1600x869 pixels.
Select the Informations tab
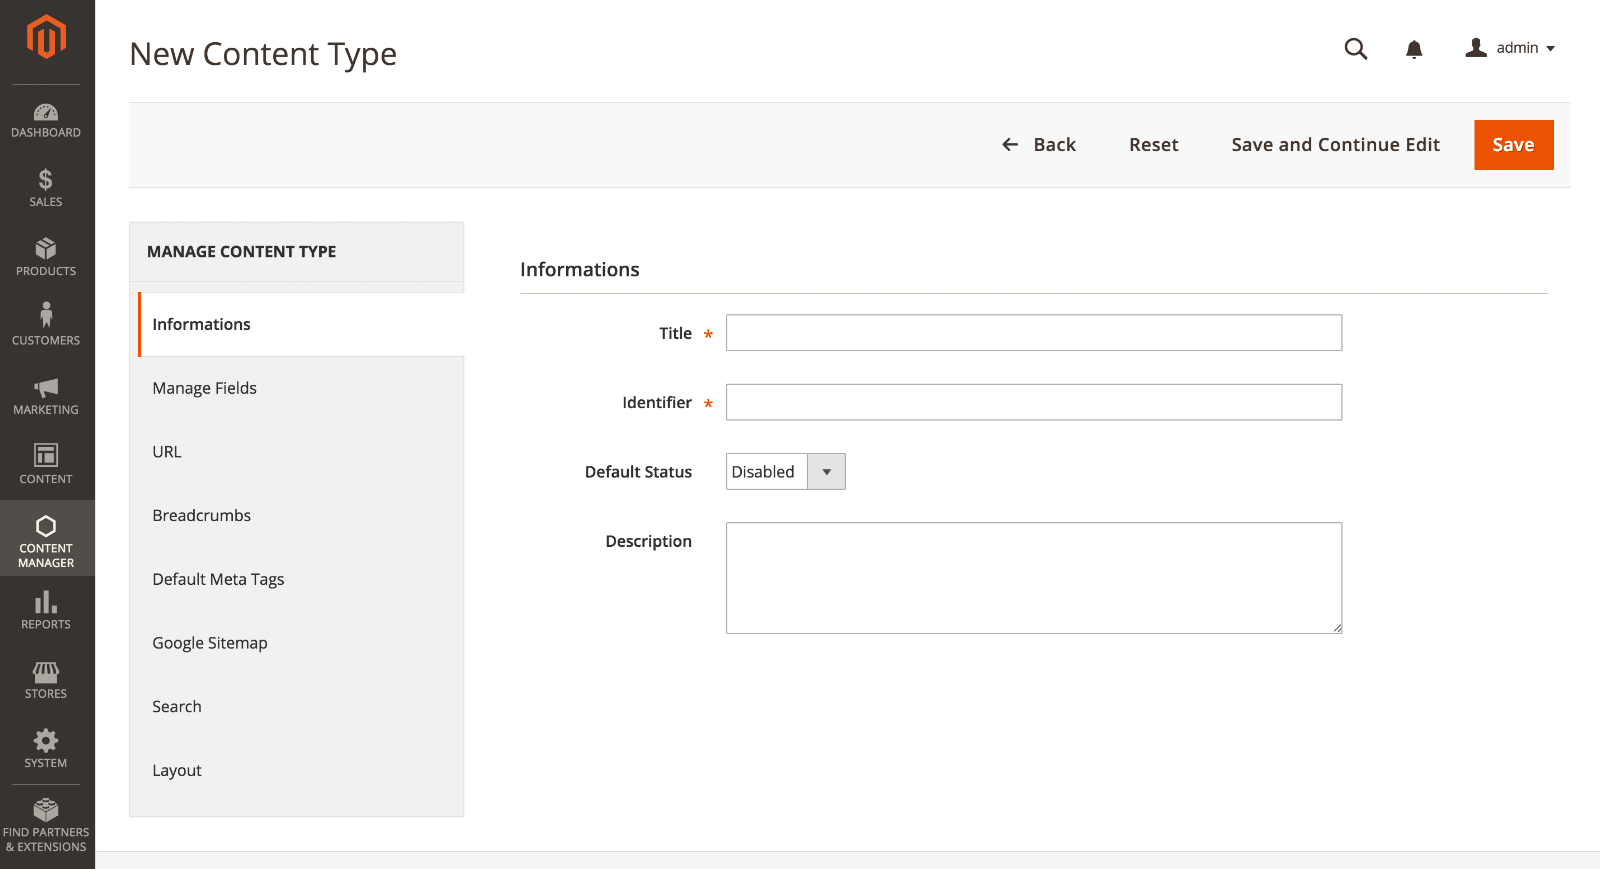pos(301,324)
